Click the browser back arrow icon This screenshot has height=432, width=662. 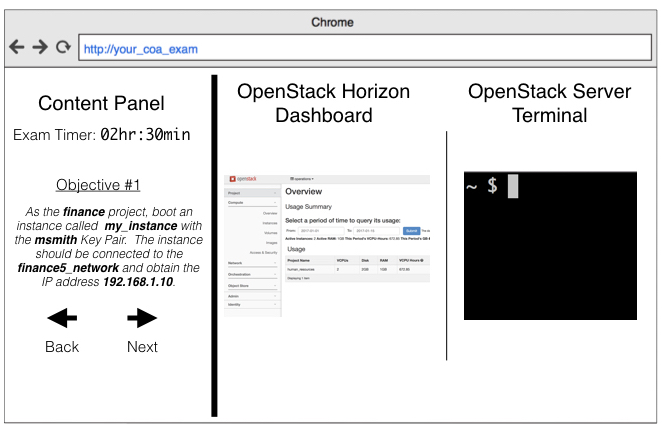click(17, 46)
